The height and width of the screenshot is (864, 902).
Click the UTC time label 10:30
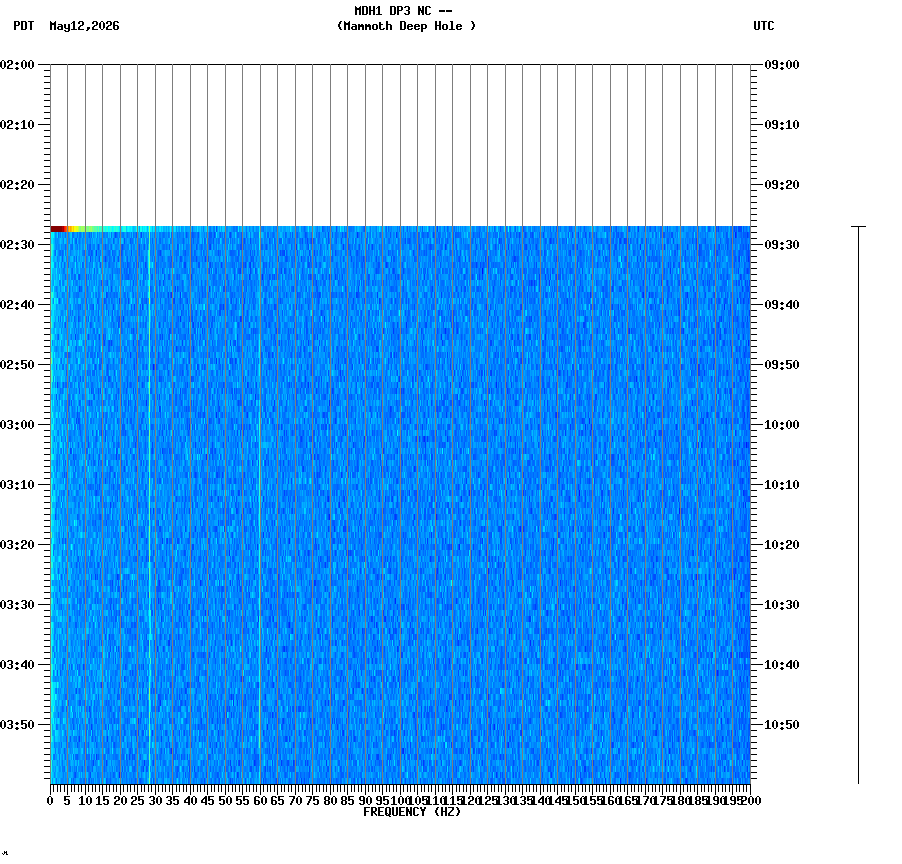pos(782,605)
